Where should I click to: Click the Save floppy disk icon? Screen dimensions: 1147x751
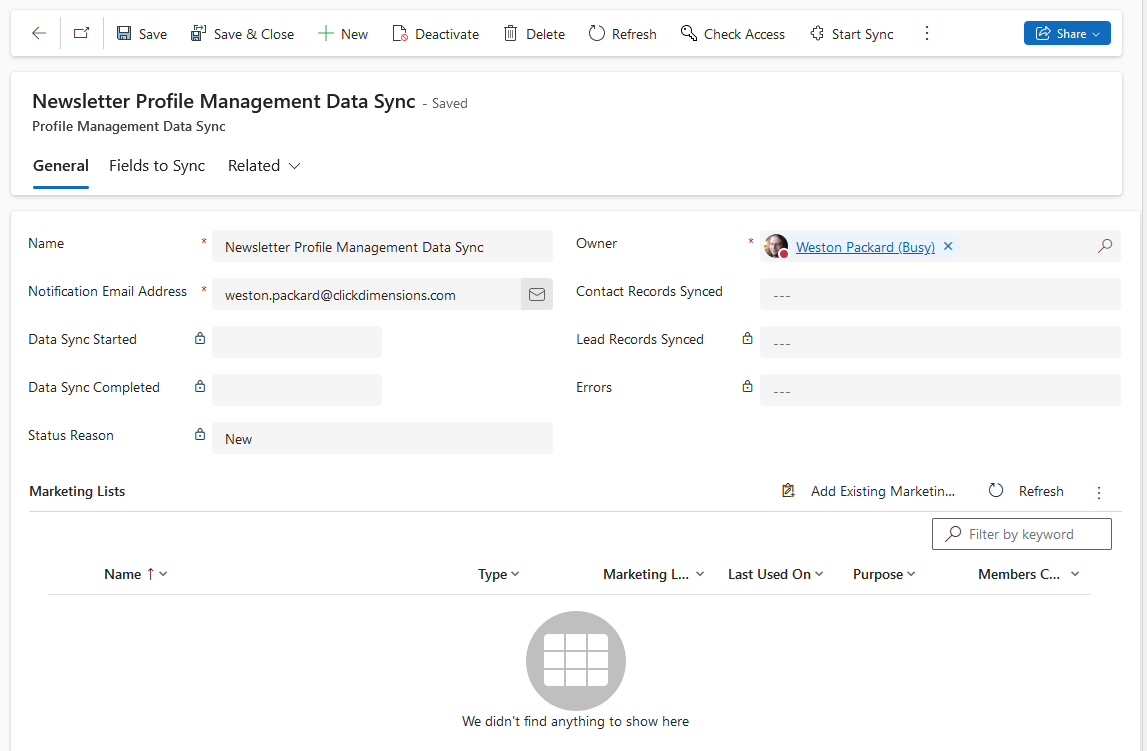(124, 34)
